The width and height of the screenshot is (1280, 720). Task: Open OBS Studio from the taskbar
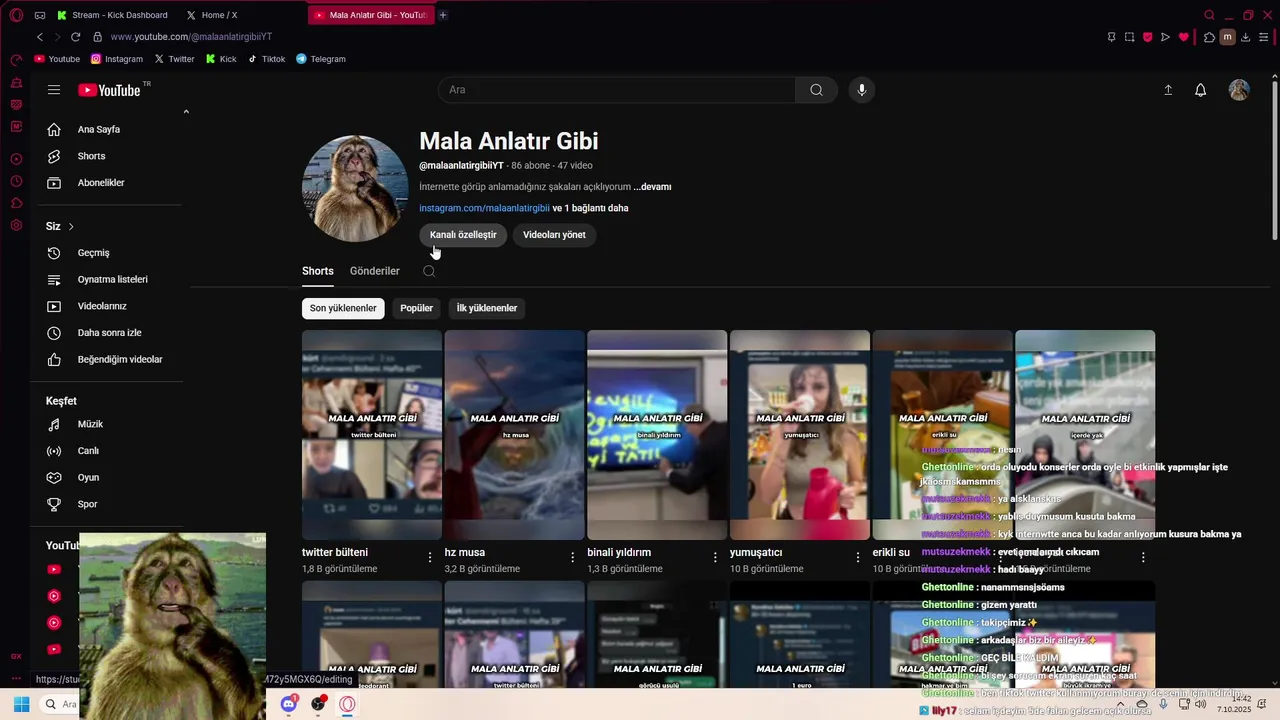coord(318,704)
